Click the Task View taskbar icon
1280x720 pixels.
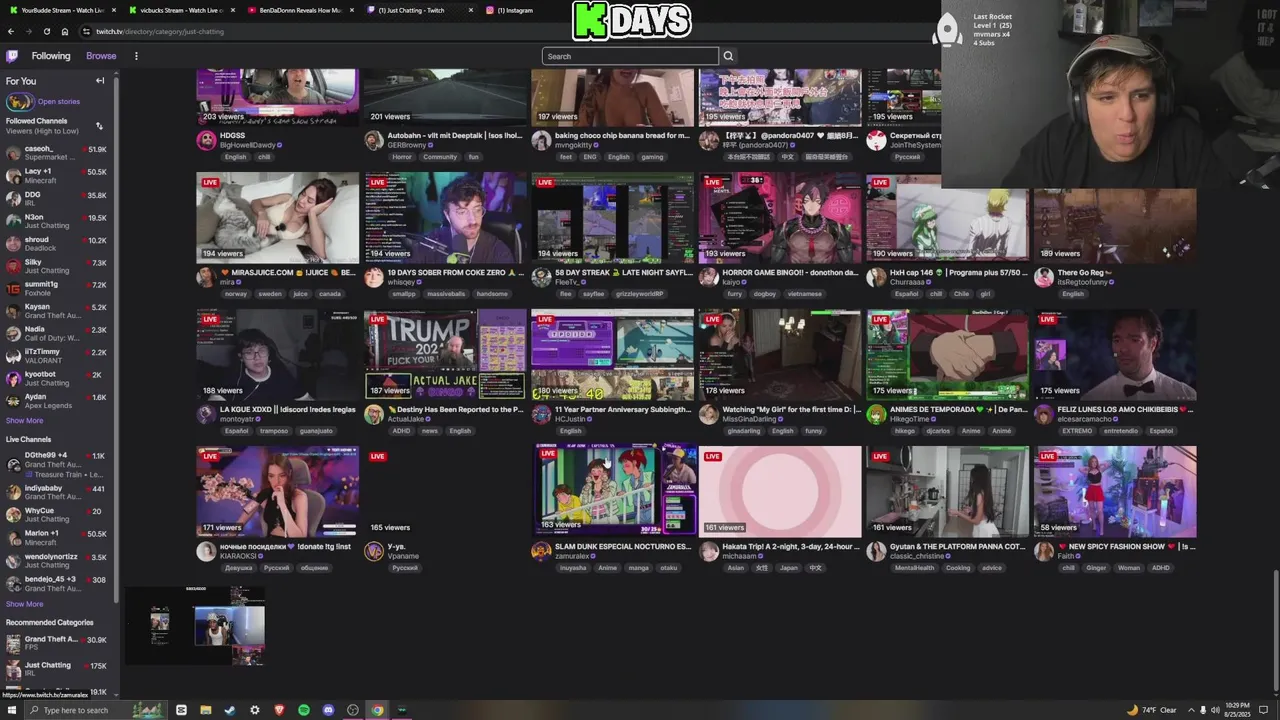click(181, 710)
